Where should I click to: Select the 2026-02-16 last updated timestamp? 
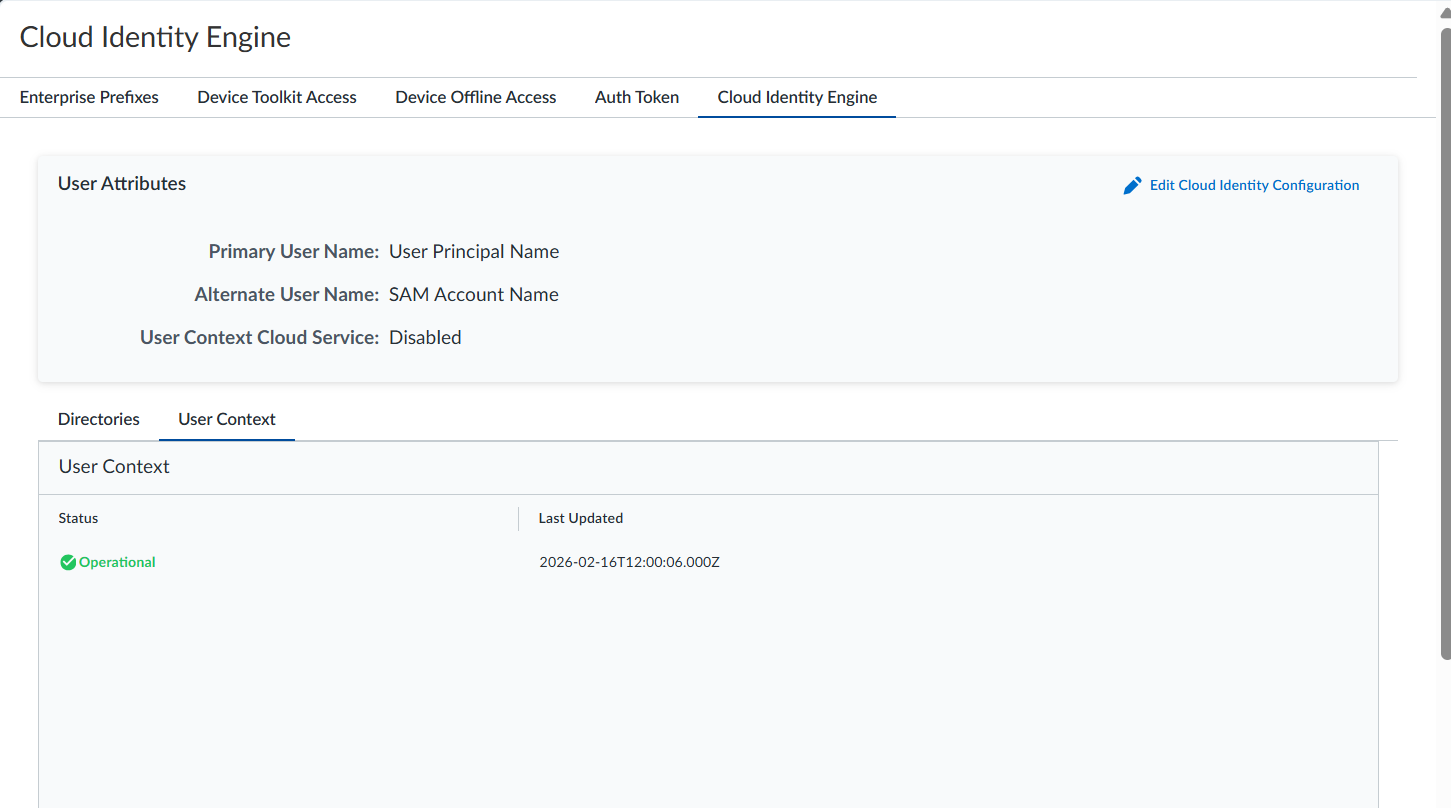pos(629,563)
